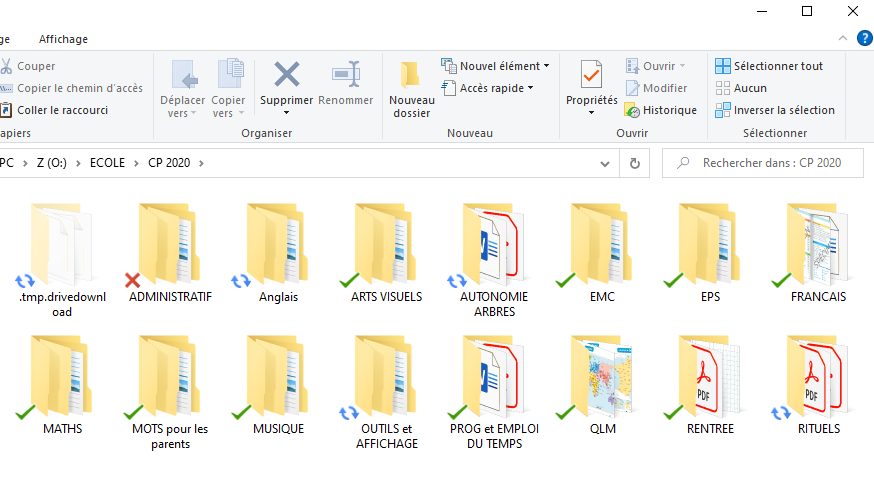Viewport: 874px width, 481px height.
Task: Click ECOLE in the breadcrumb path
Action: [x=107, y=162]
